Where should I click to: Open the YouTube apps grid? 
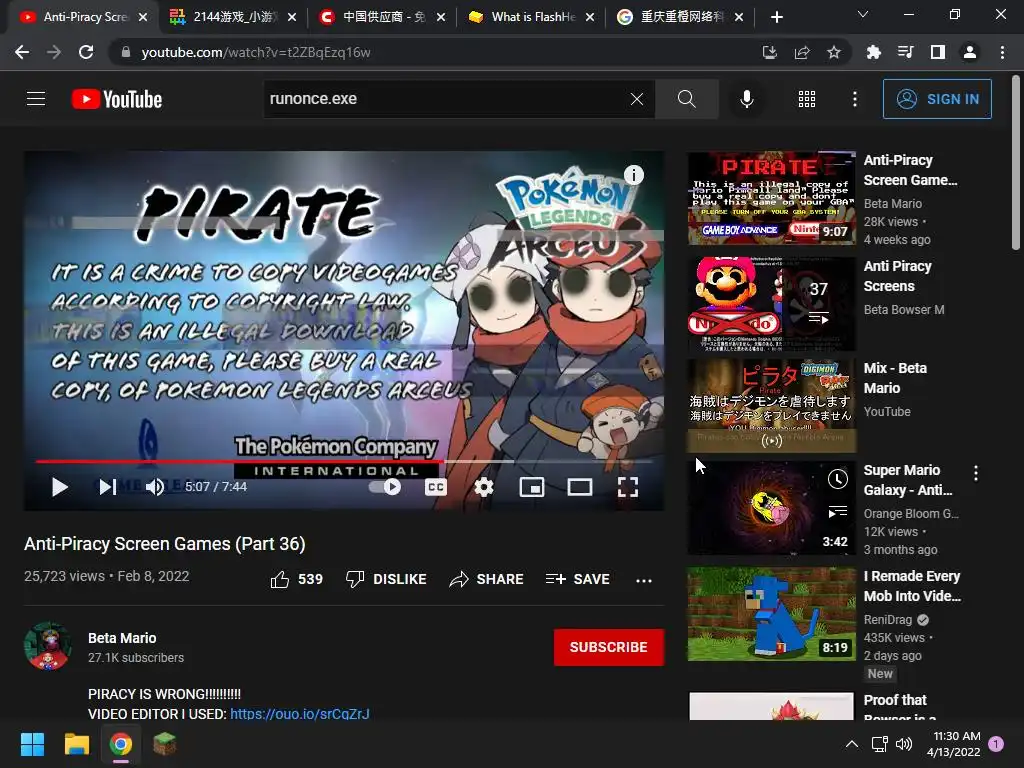click(x=807, y=99)
